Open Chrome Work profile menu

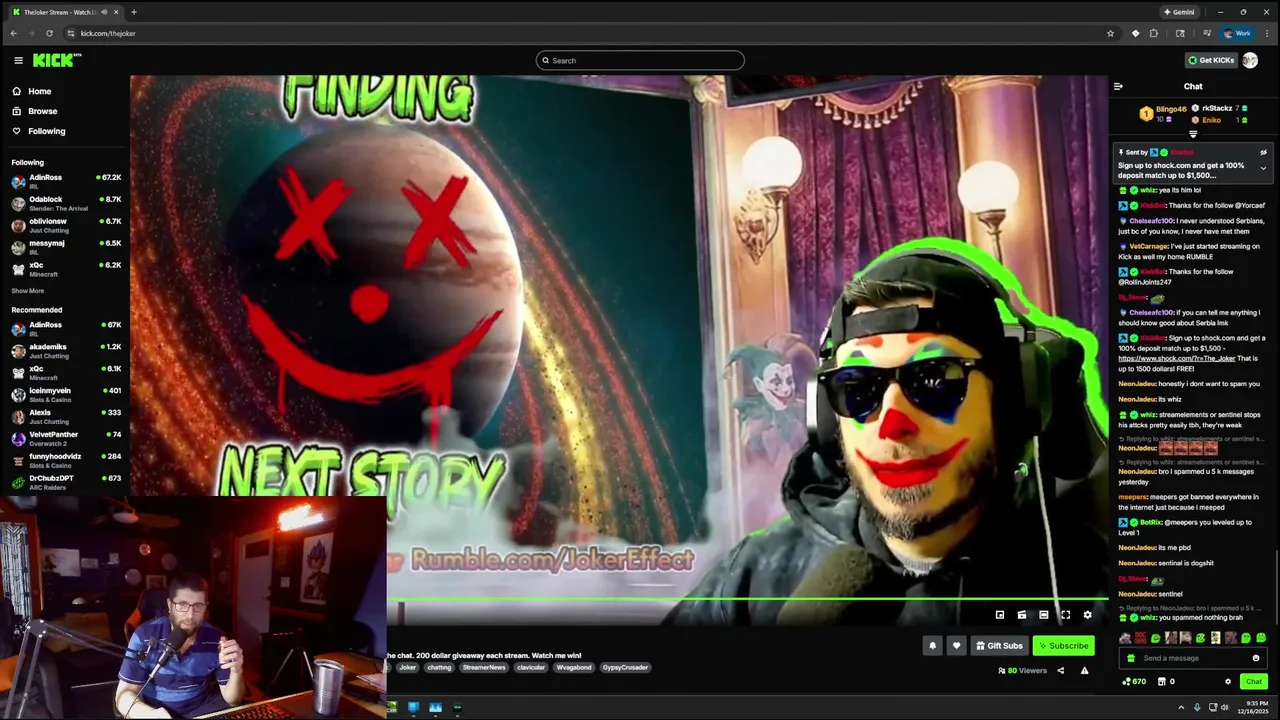pyautogui.click(x=1237, y=33)
